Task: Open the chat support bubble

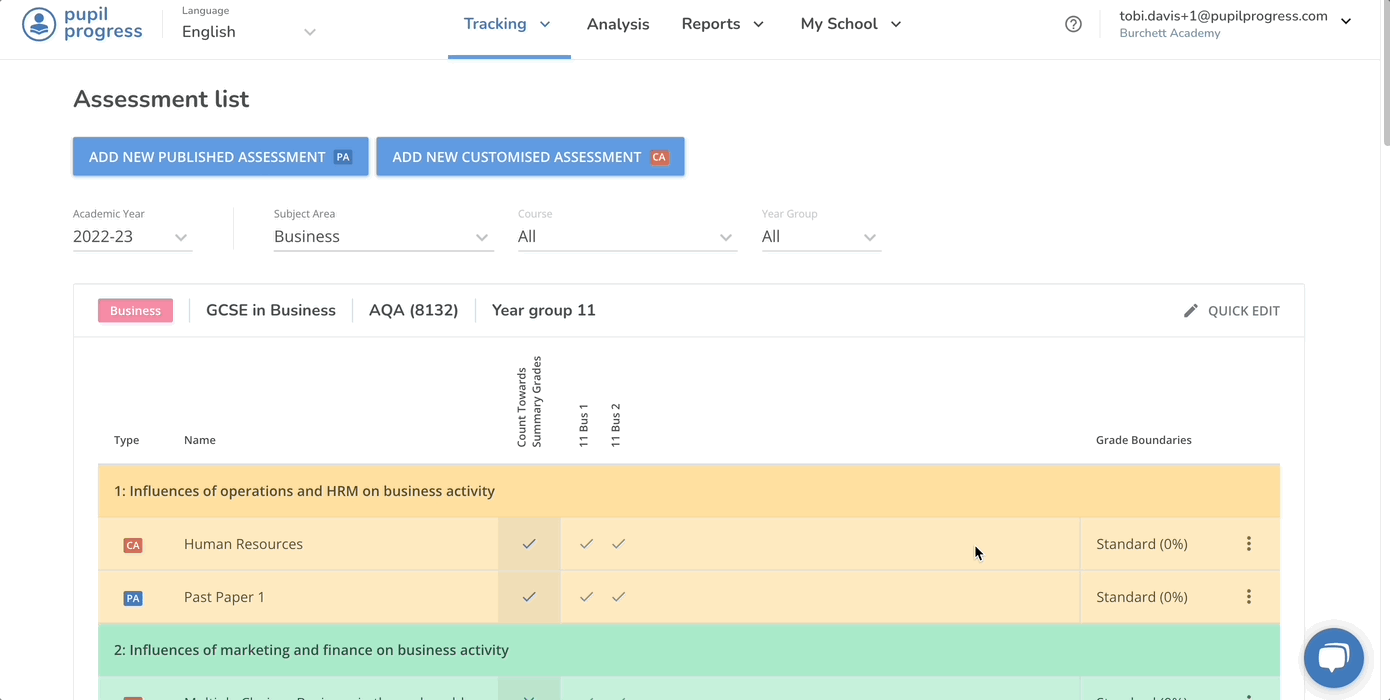Action: (1333, 658)
